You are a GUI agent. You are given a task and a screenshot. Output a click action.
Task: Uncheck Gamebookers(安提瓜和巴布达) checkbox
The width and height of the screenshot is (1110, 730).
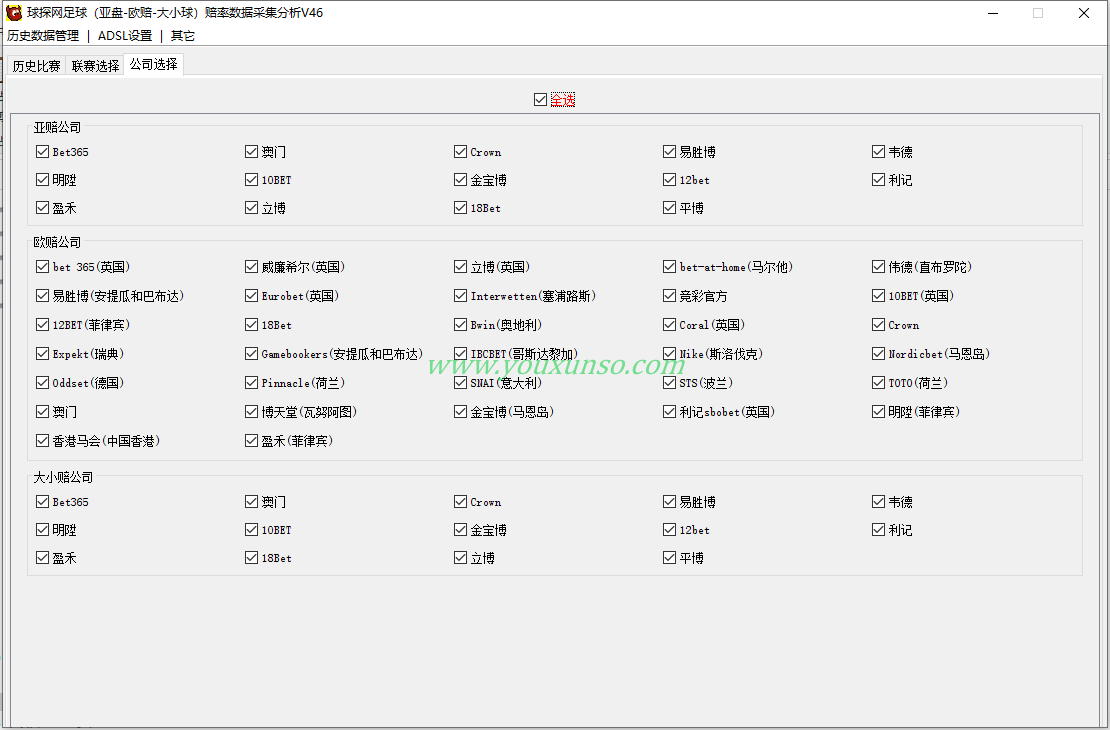pyautogui.click(x=251, y=353)
